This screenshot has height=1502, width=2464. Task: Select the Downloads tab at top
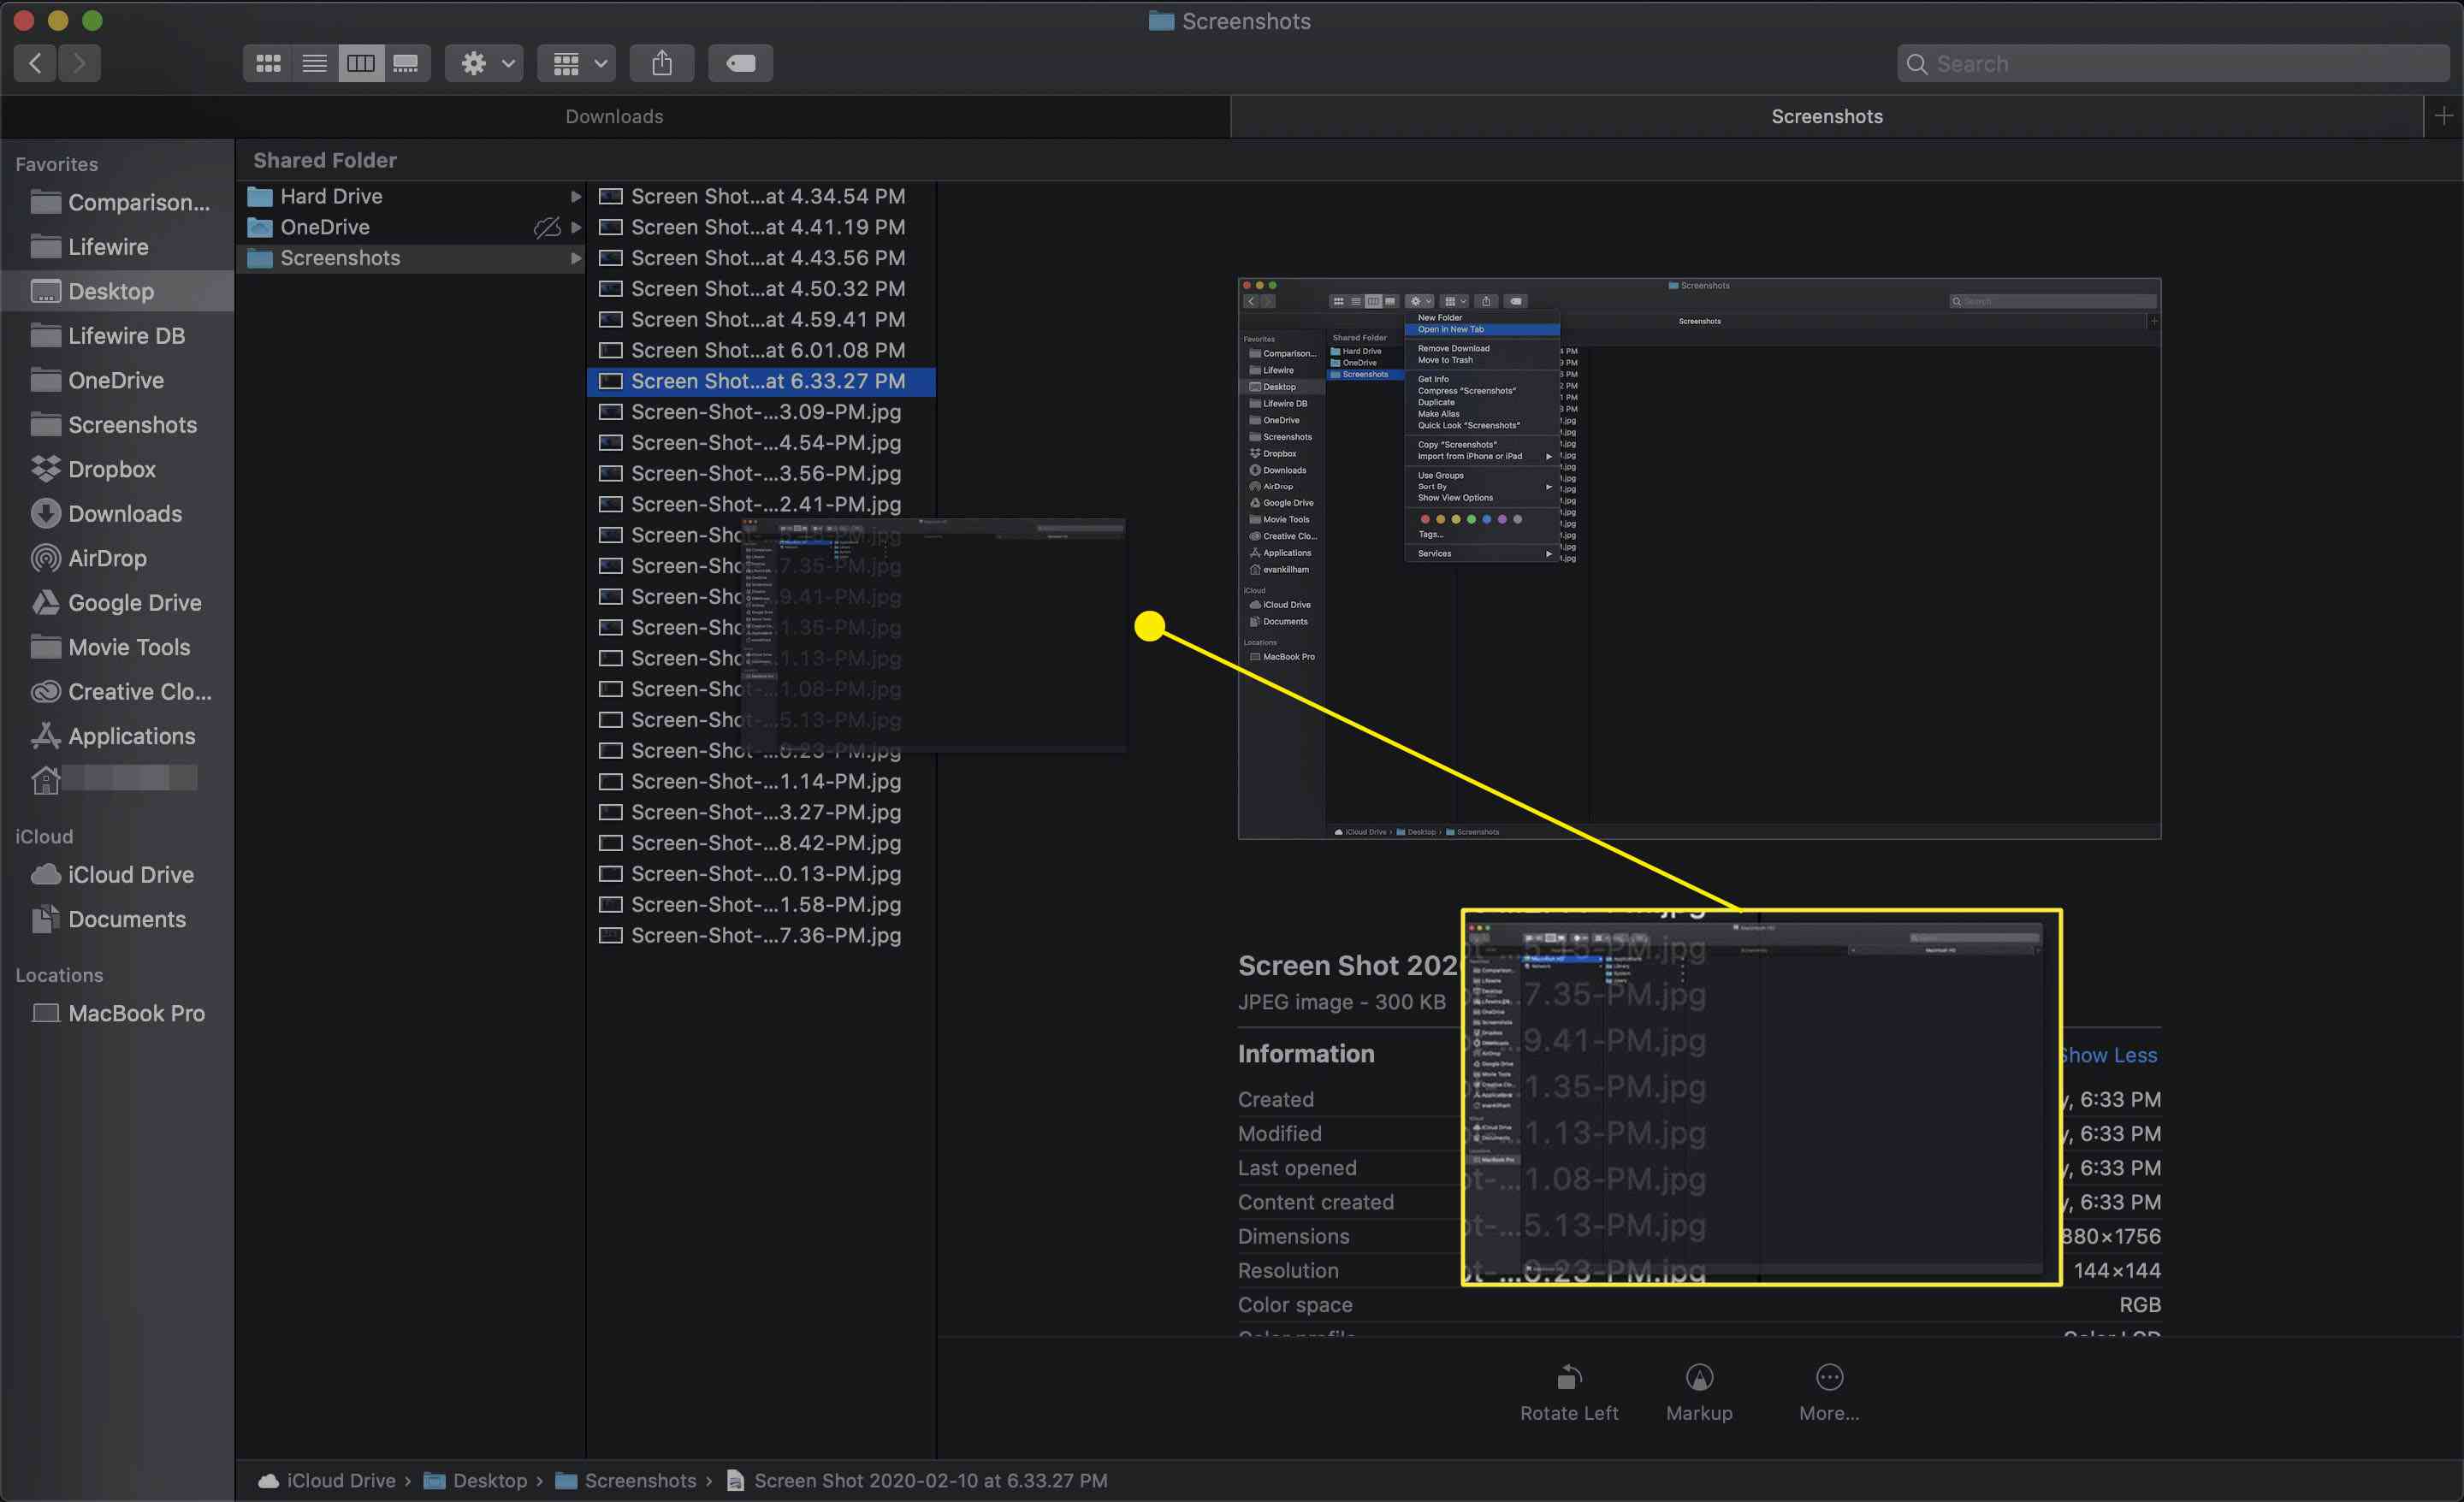[614, 116]
